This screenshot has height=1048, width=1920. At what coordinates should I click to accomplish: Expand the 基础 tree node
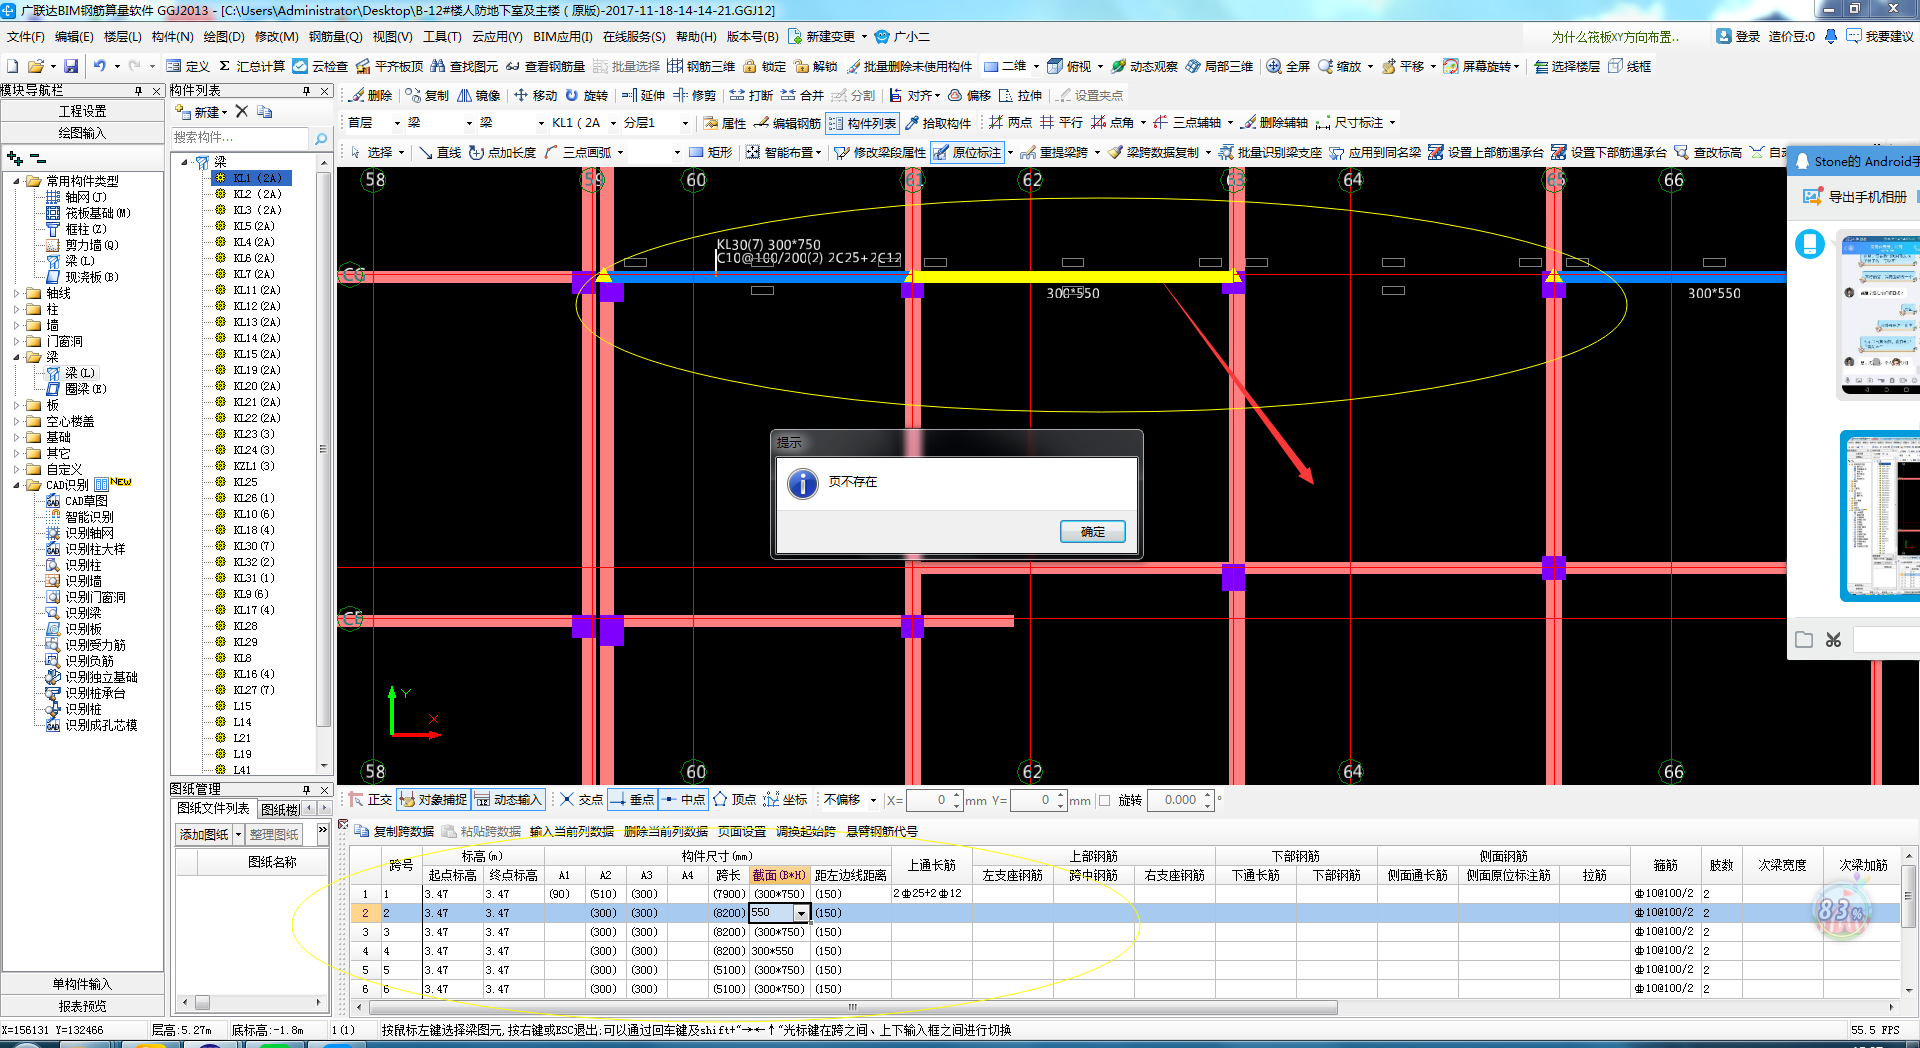click(x=16, y=438)
